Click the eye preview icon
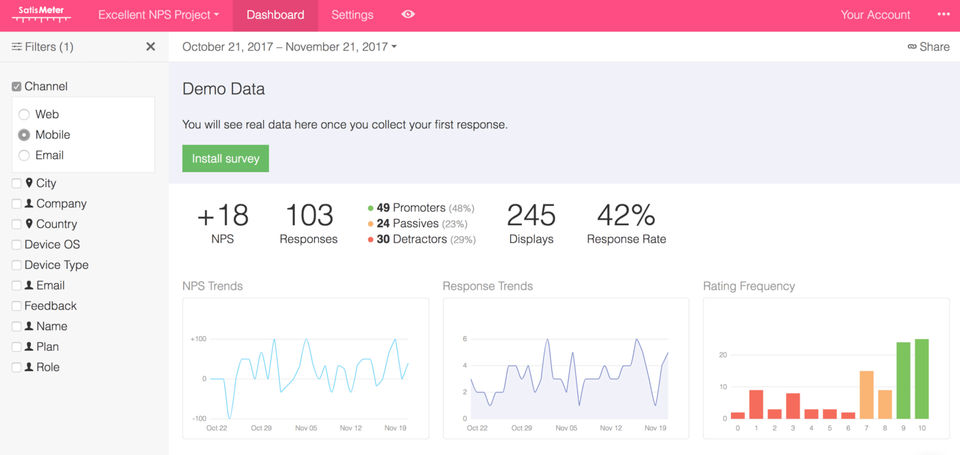This screenshot has width=960, height=455. [408, 15]
